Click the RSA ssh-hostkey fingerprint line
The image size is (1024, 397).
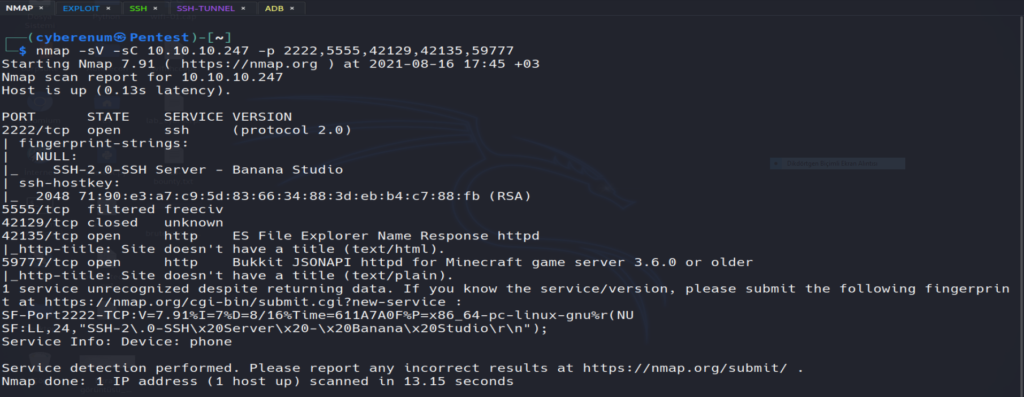pyautogui.click(x=266, y=196)
